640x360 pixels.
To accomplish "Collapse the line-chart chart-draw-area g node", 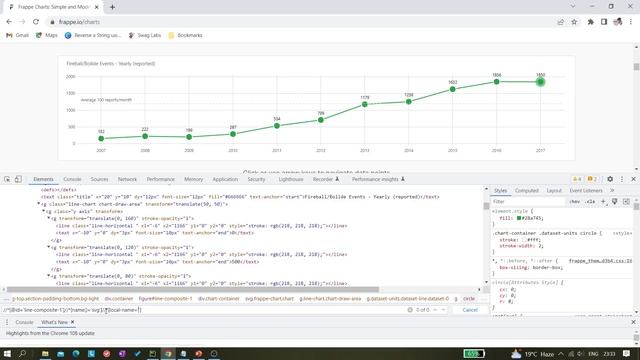I will point(39,204).
